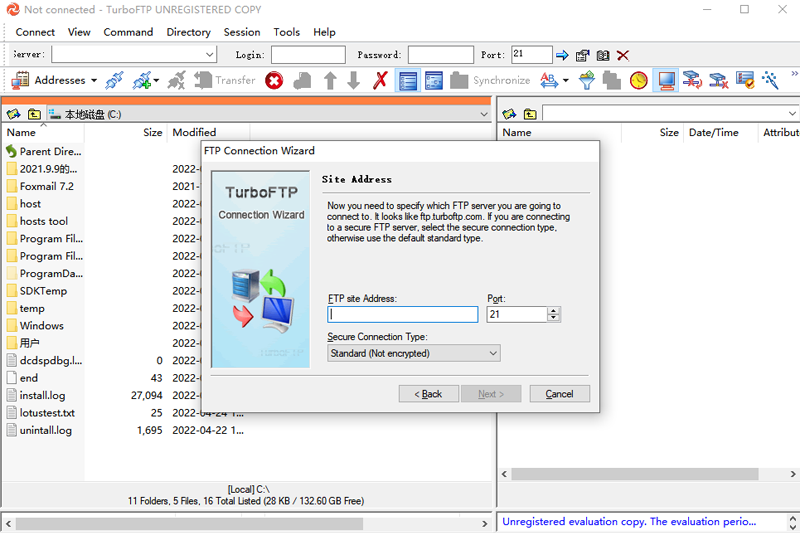
Task: Click the wizard Port number field
Action: click(x=516, y=314)
